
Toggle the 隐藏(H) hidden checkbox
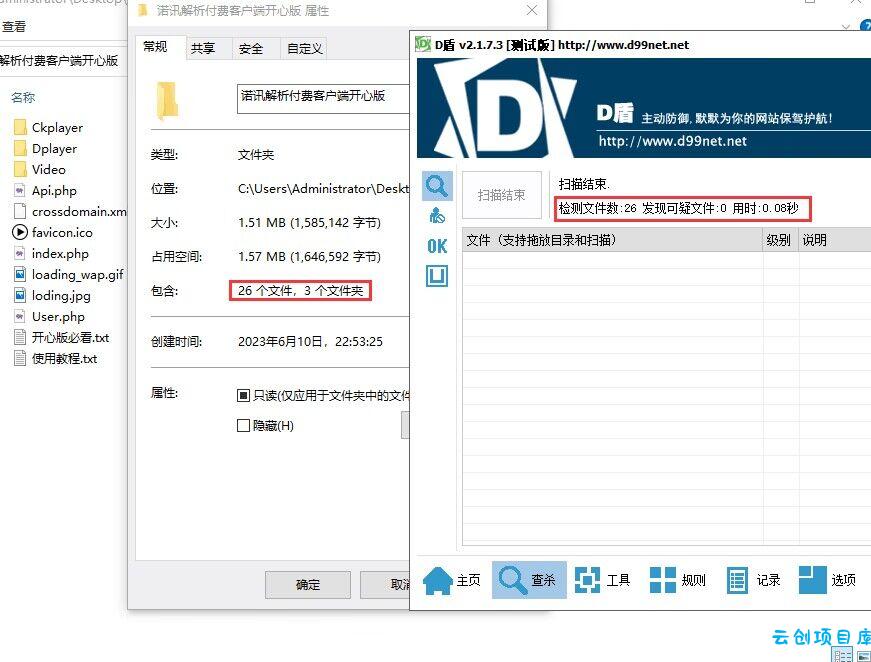tap(243, 426)
